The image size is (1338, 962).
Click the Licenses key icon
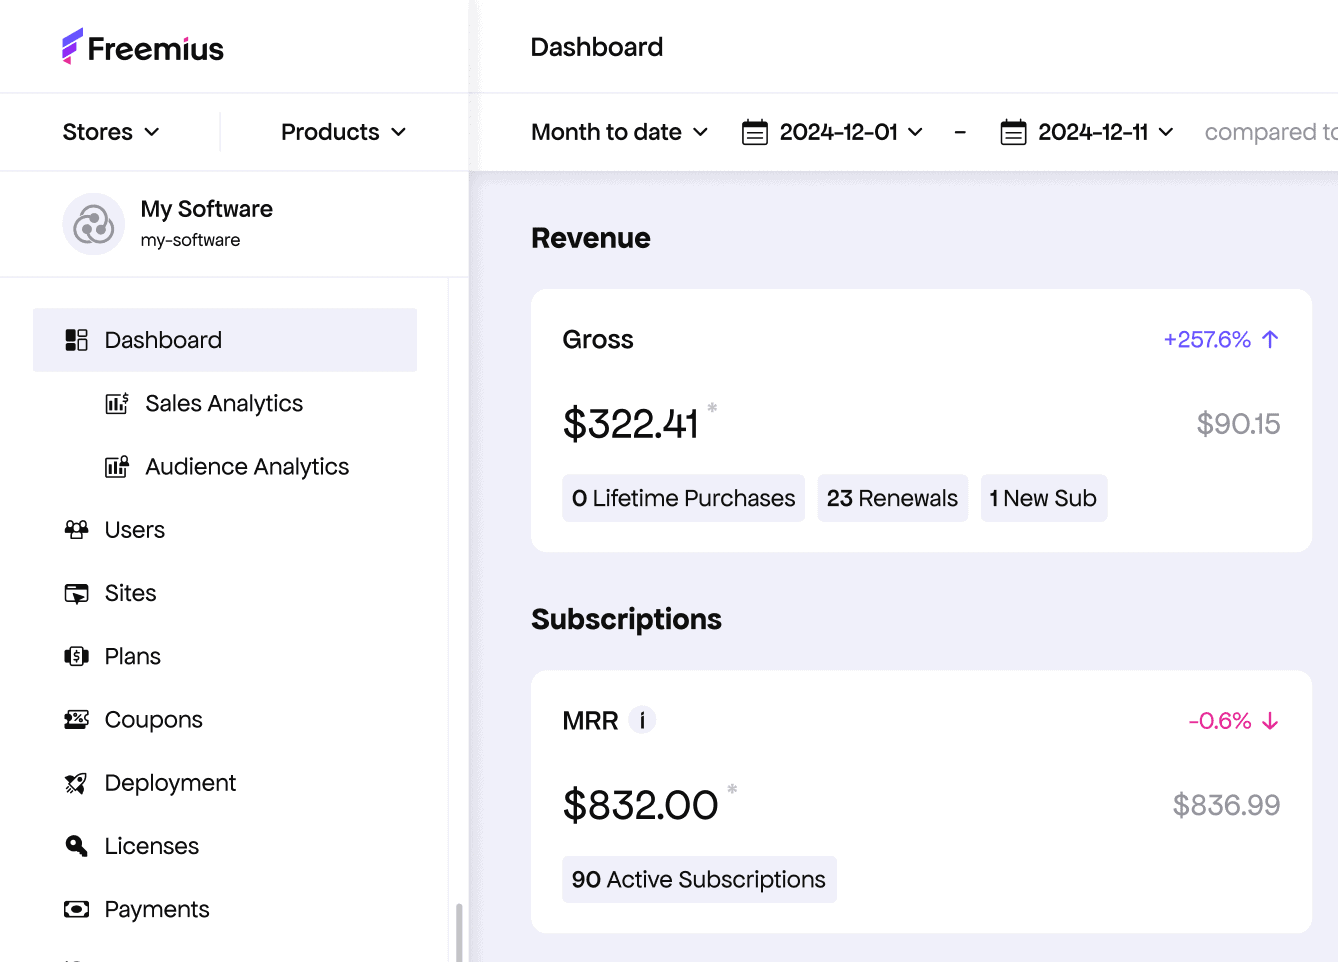click(x=76, y=847)
